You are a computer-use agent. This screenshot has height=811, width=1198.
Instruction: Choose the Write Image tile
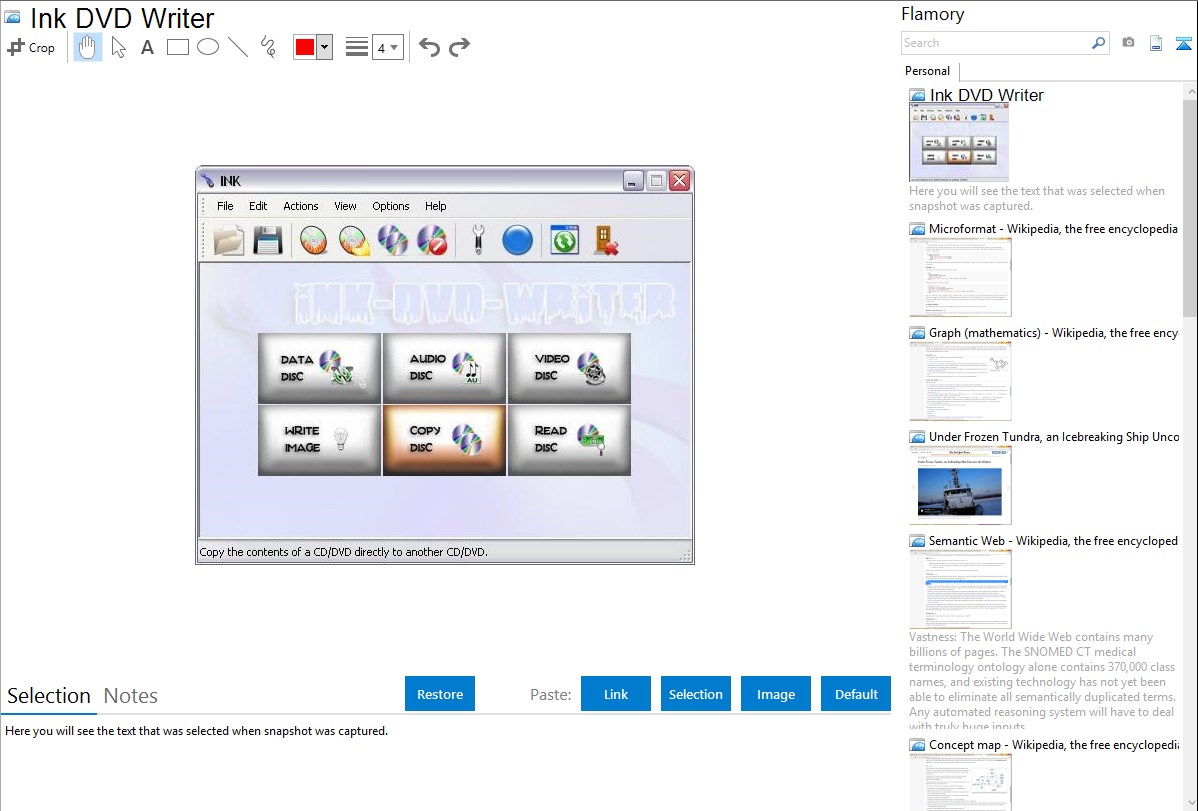pos(319,440)
